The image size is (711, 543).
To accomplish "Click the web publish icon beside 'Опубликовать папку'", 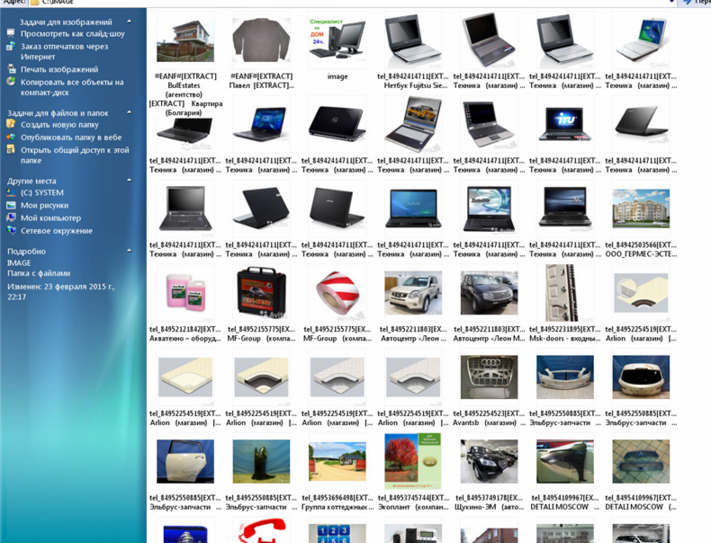I will tap(10, 137).
